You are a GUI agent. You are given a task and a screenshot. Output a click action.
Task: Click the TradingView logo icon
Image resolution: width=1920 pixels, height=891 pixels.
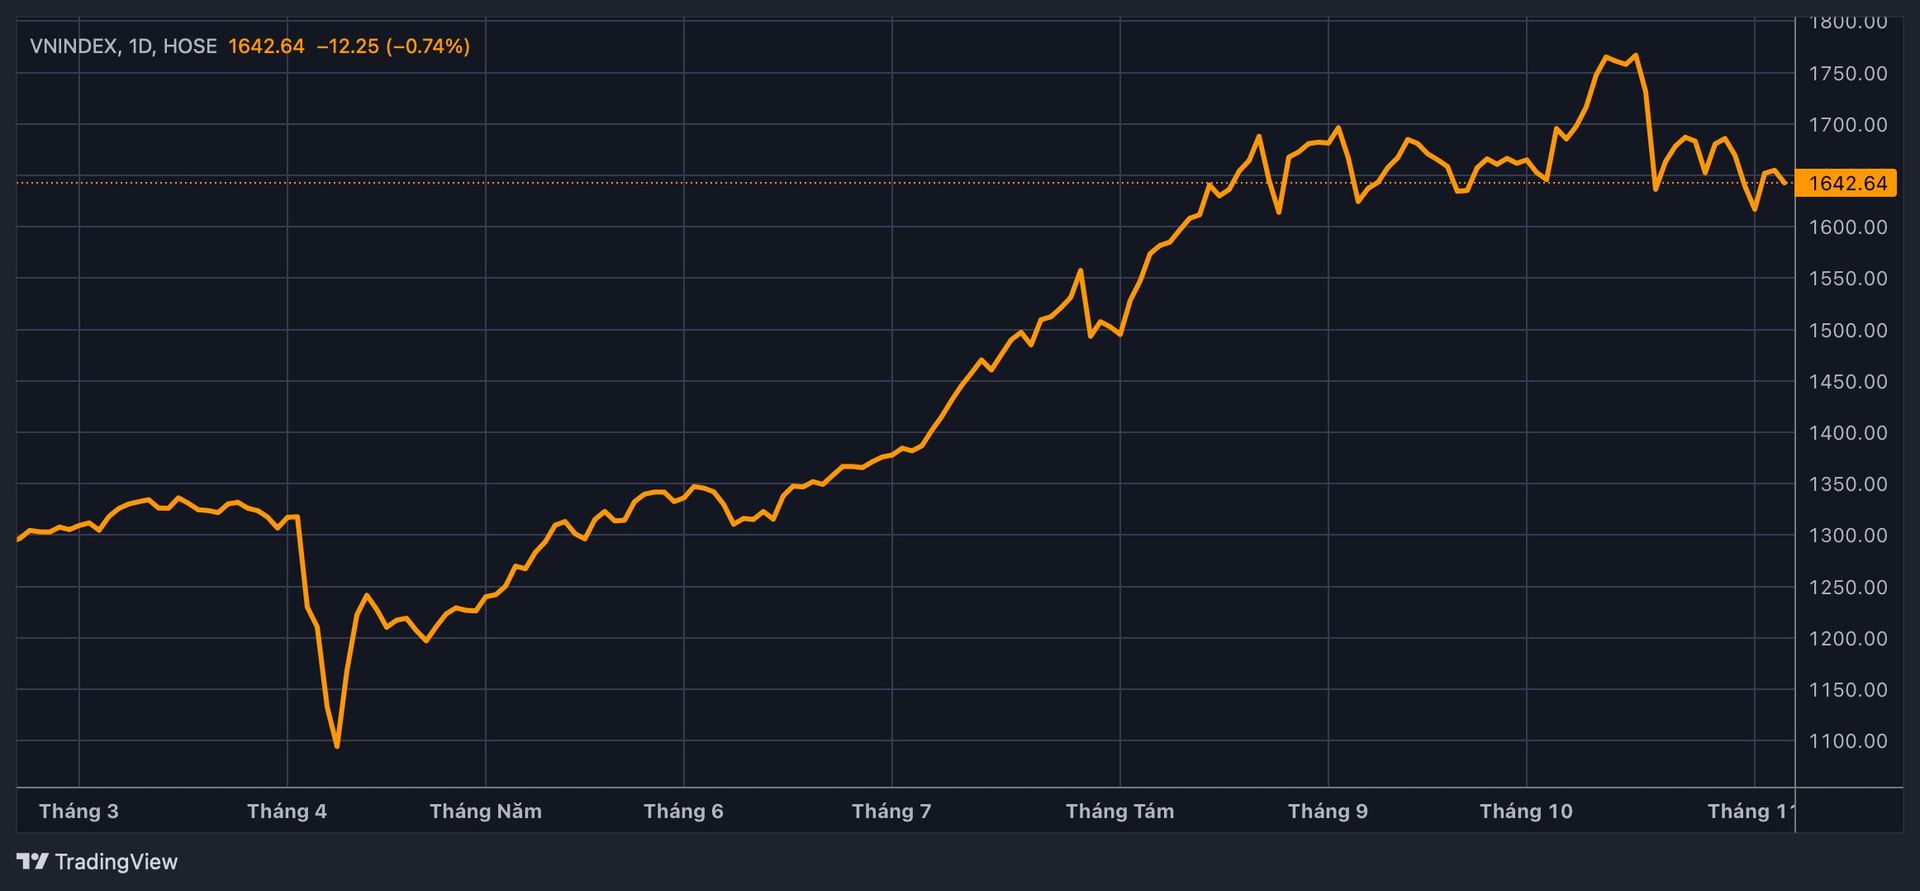click(32, 861)
